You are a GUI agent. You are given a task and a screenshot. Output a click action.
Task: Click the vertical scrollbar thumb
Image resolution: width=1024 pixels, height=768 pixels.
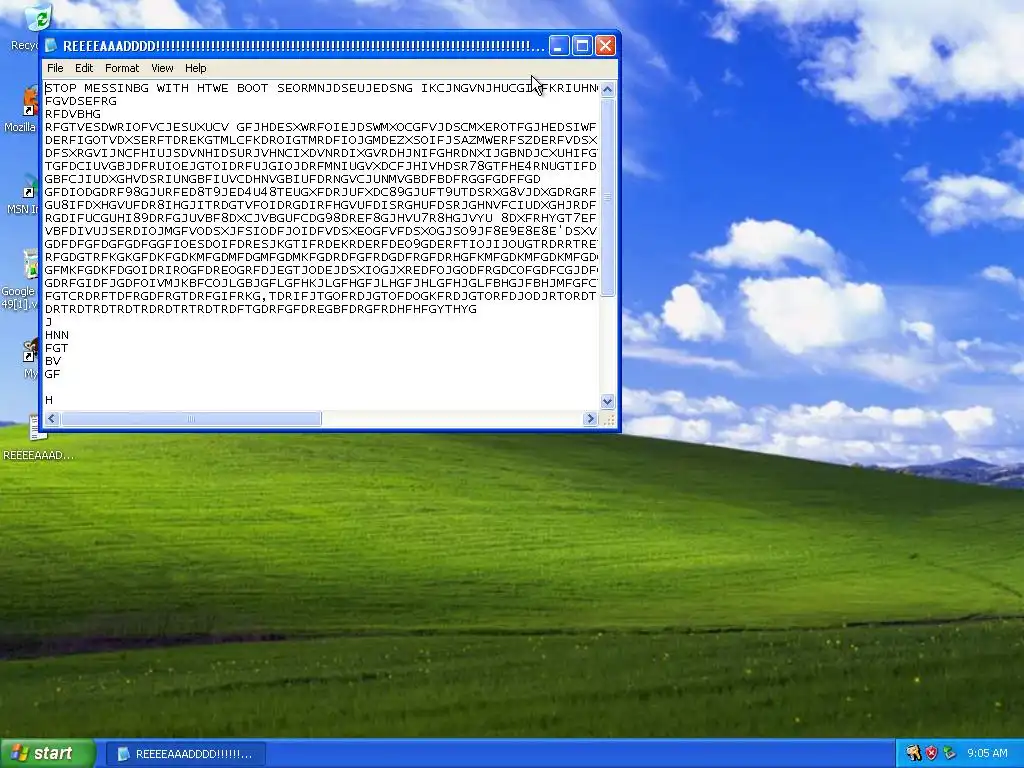607,197
